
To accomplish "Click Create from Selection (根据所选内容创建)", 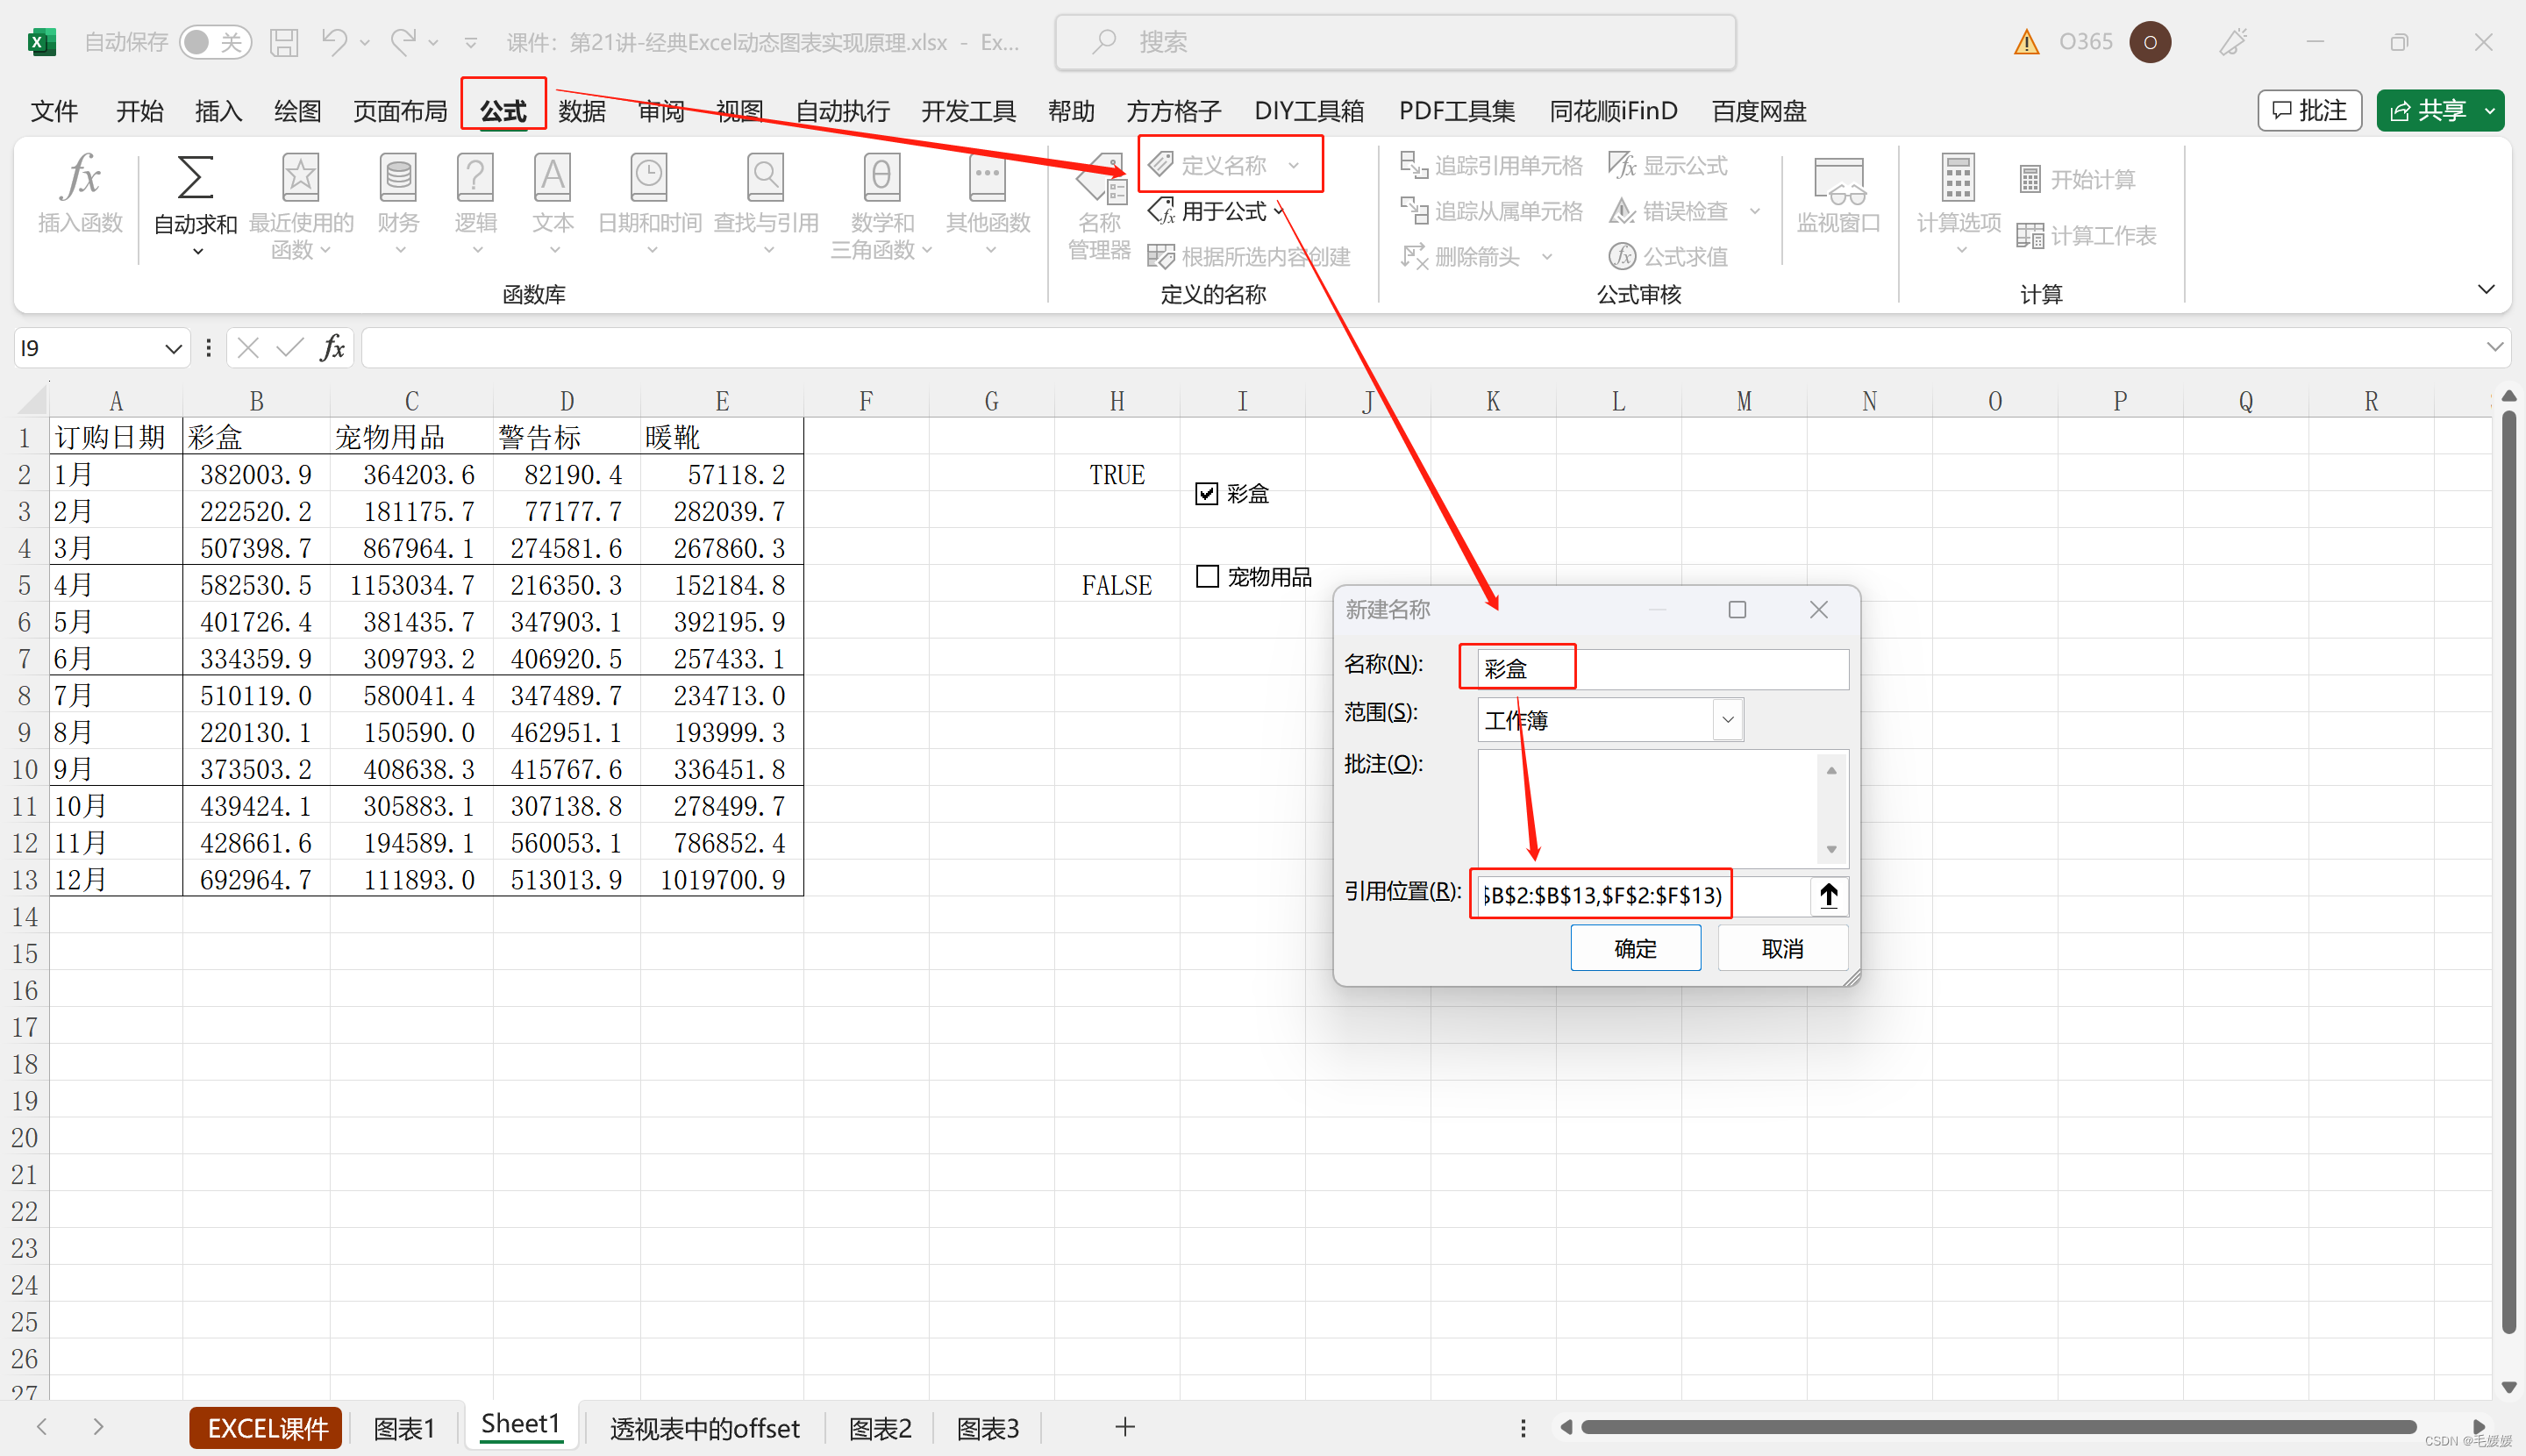I will [1250, 257].
